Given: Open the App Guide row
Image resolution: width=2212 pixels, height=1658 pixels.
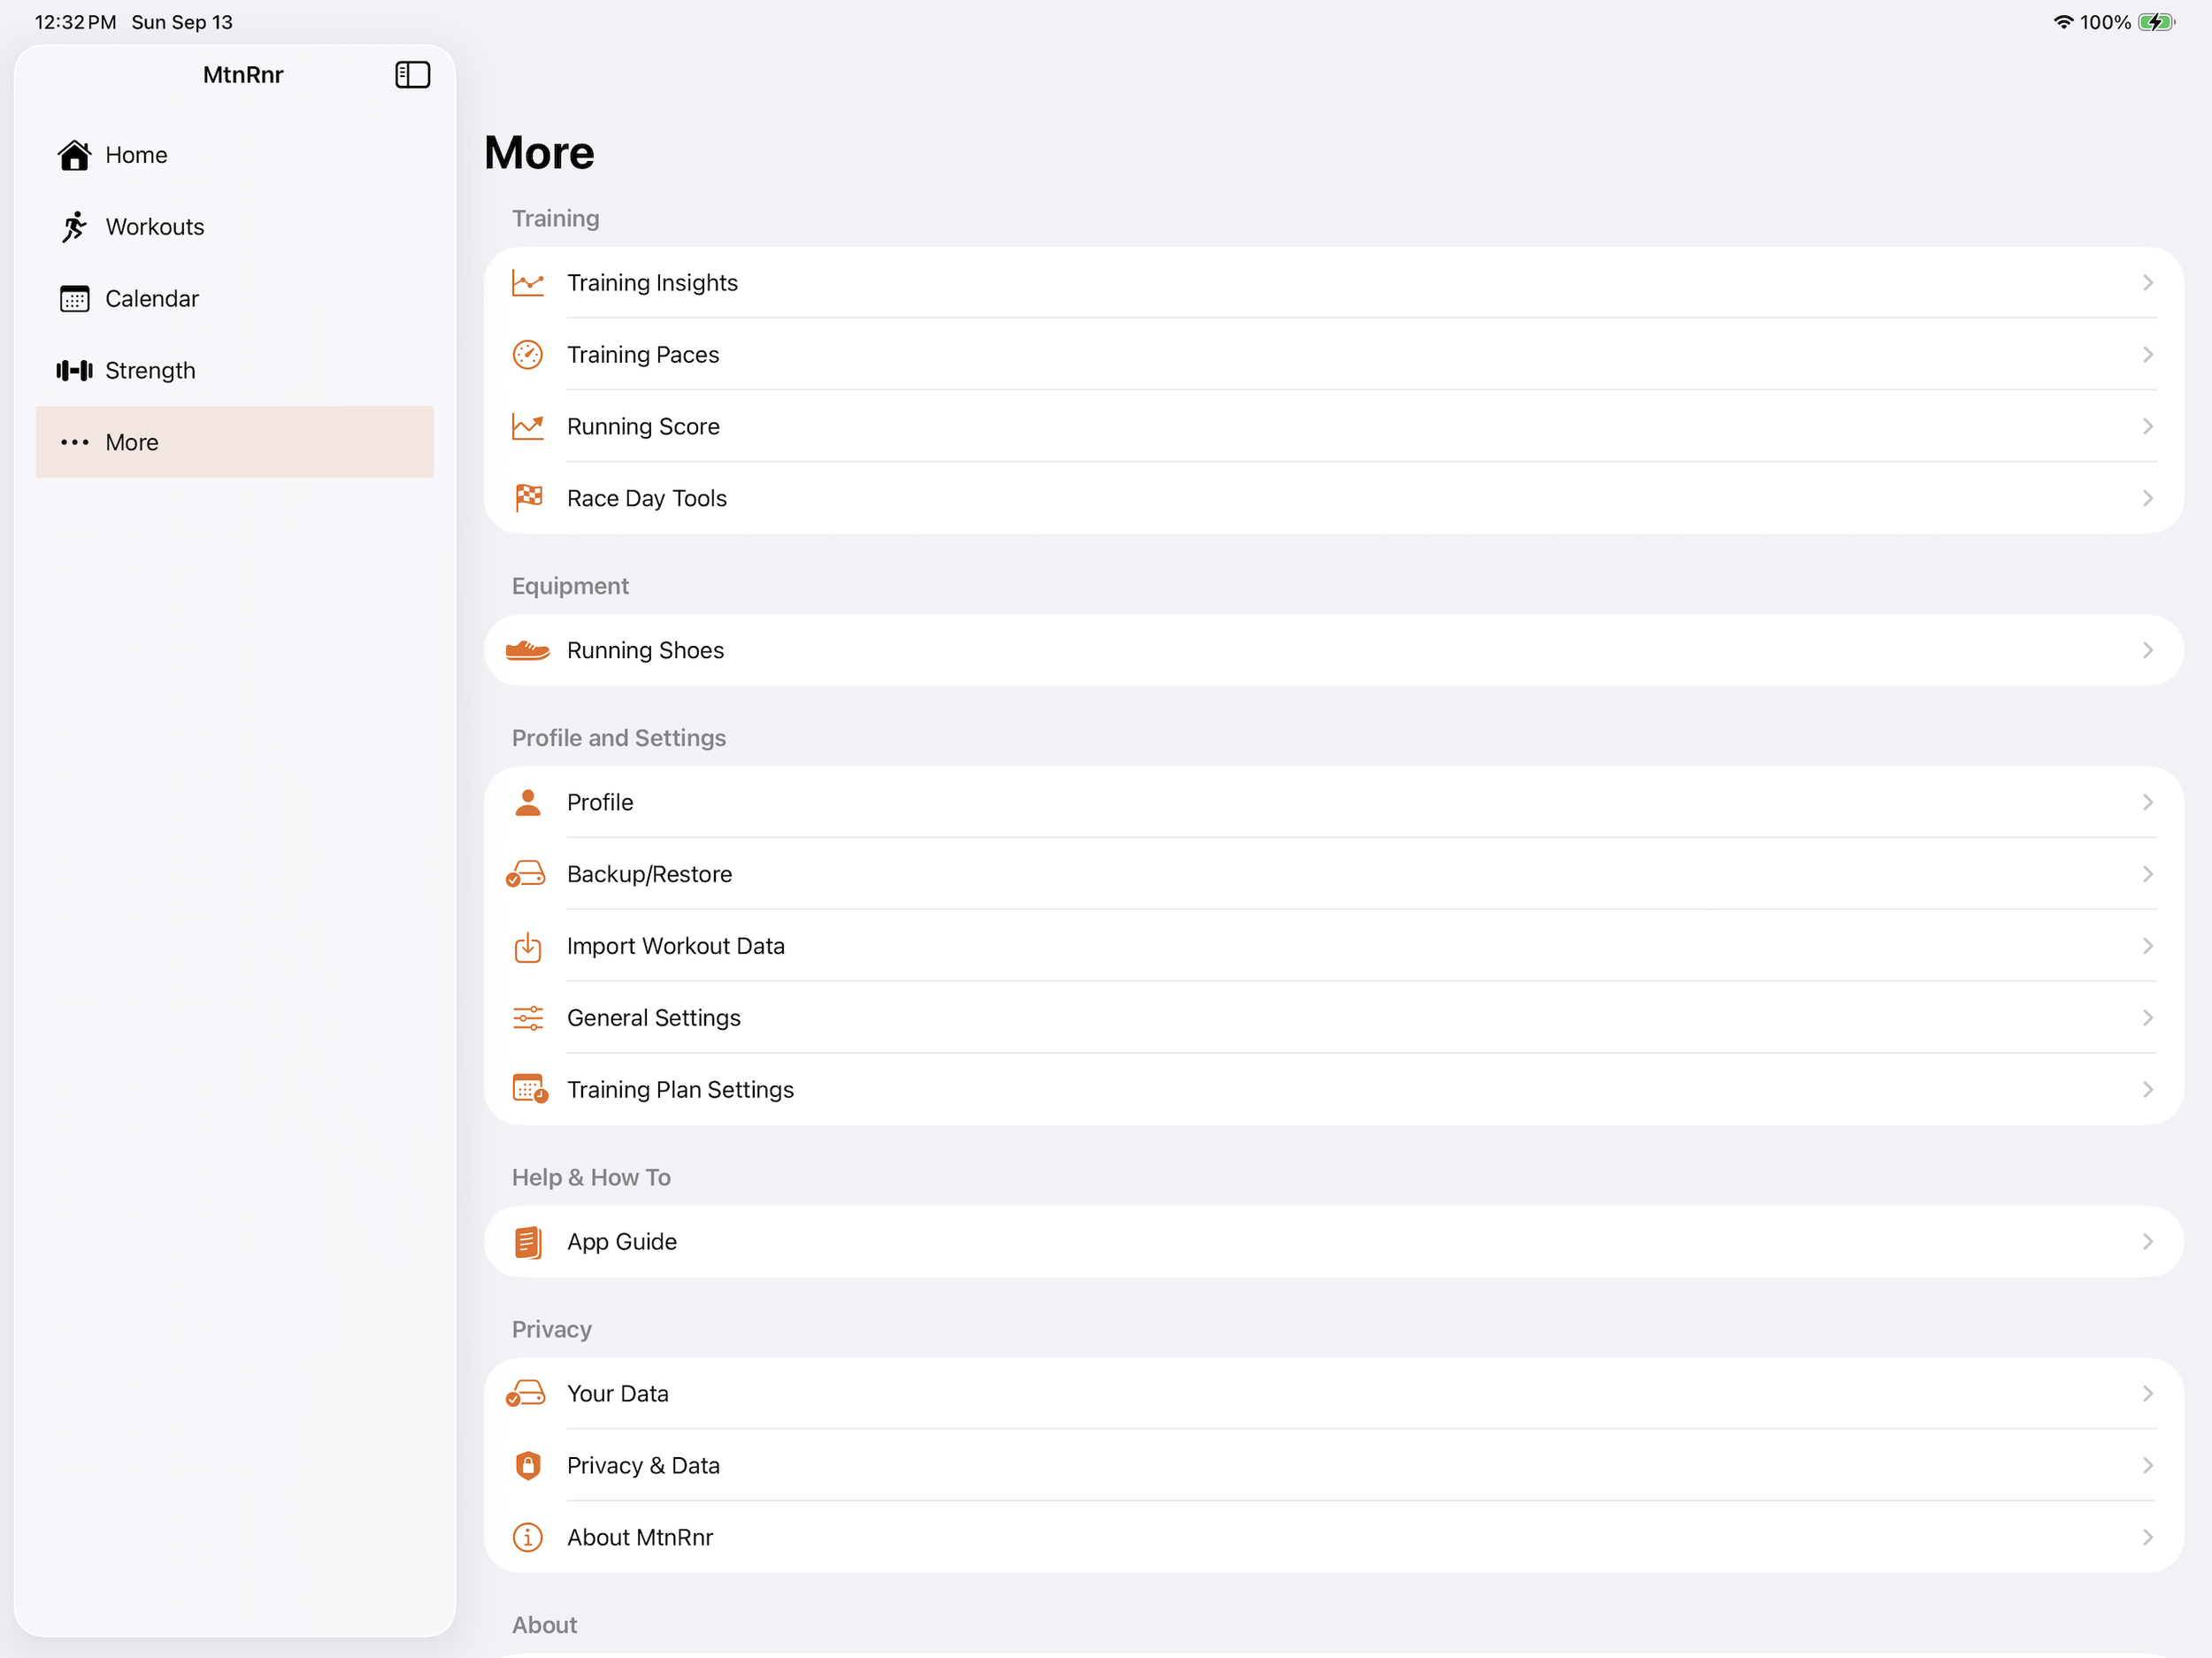Looking at the screenshot, I should coord(1333,1242).
